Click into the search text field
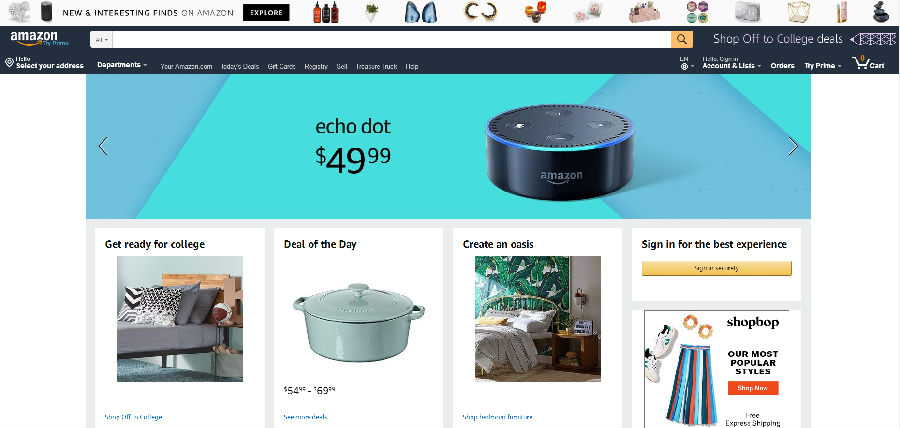The height and width of the screenshot is (428, 900). pos(391,40)
